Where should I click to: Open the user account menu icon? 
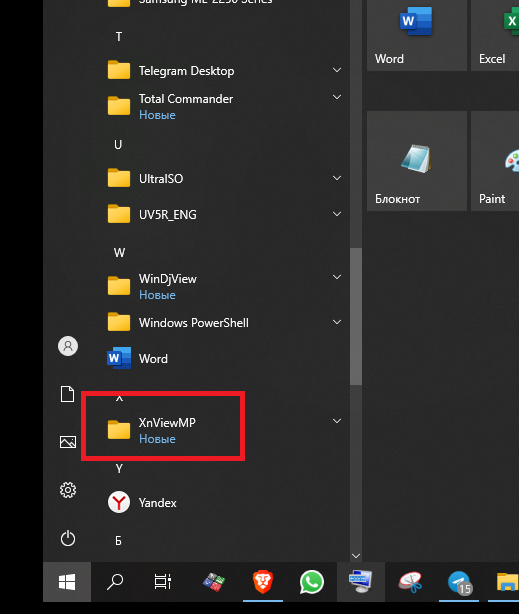click(68, 346)
